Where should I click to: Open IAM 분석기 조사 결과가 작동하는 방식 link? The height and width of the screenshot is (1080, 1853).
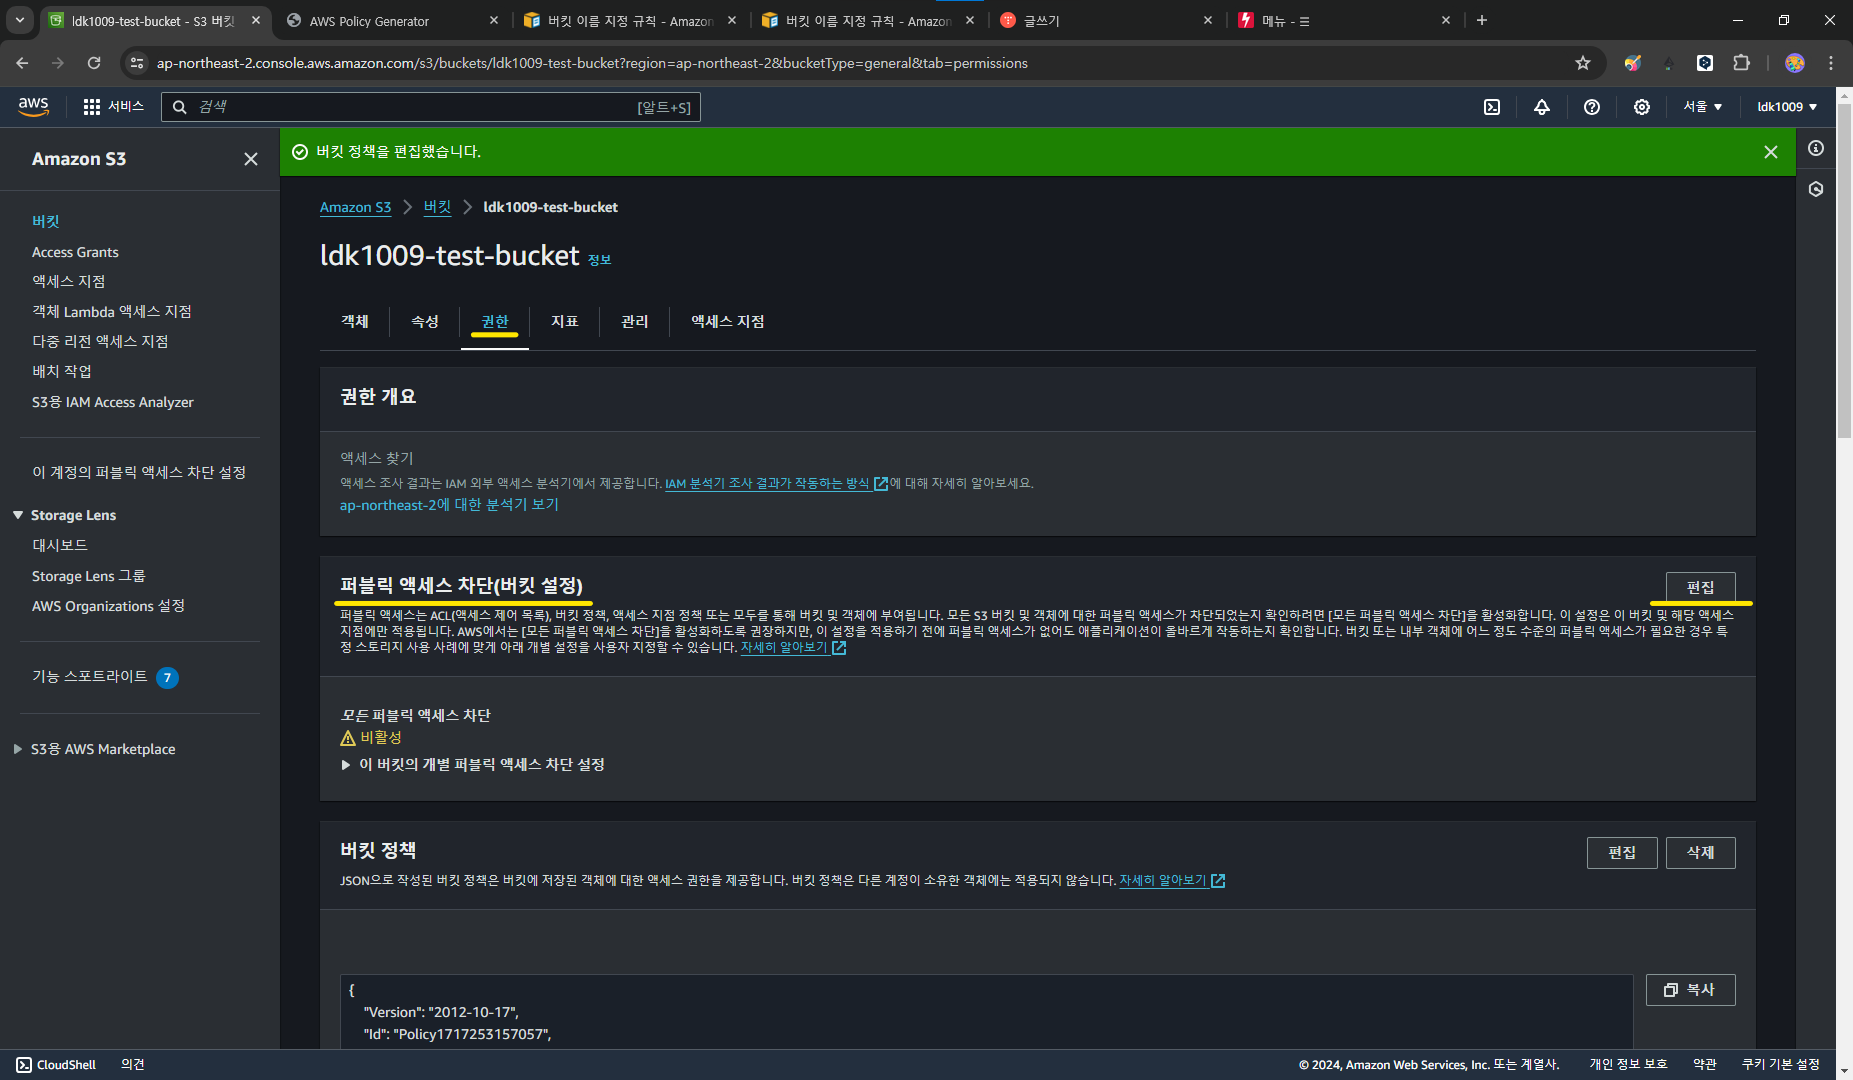(776, 484)
